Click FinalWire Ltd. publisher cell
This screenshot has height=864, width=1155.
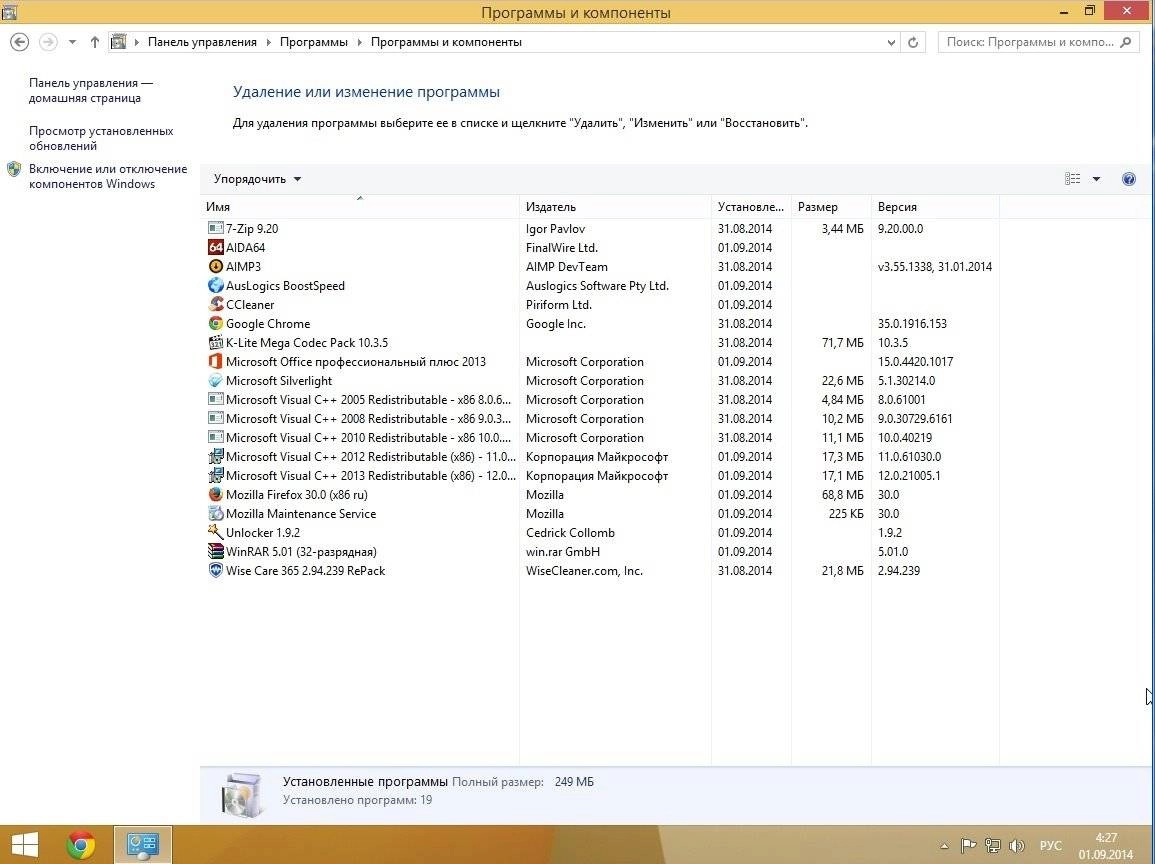(x=562, y=247)
